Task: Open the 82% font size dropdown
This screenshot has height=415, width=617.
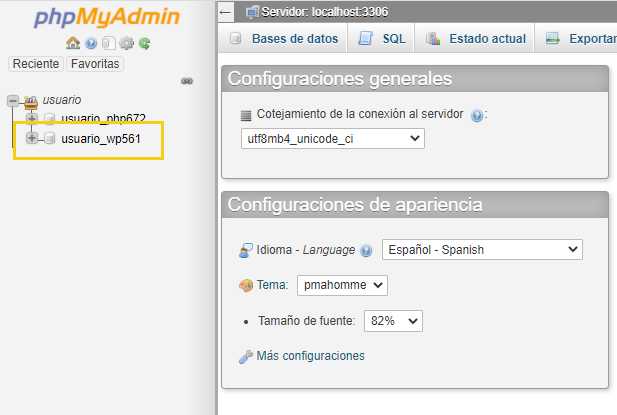Action: (x=393, y=321)
